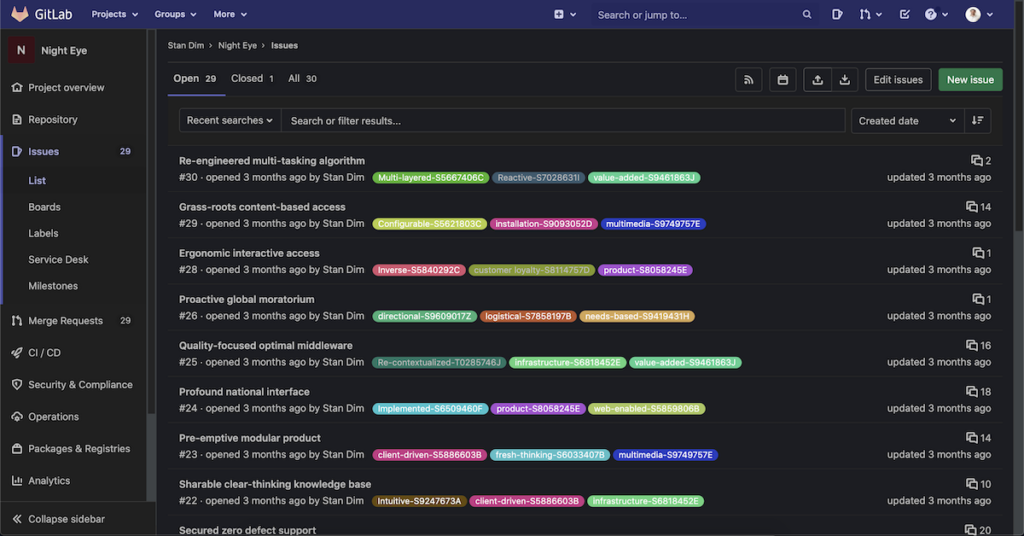Expand the Projects menu
1024x536 pixels.
coord(114,14)
